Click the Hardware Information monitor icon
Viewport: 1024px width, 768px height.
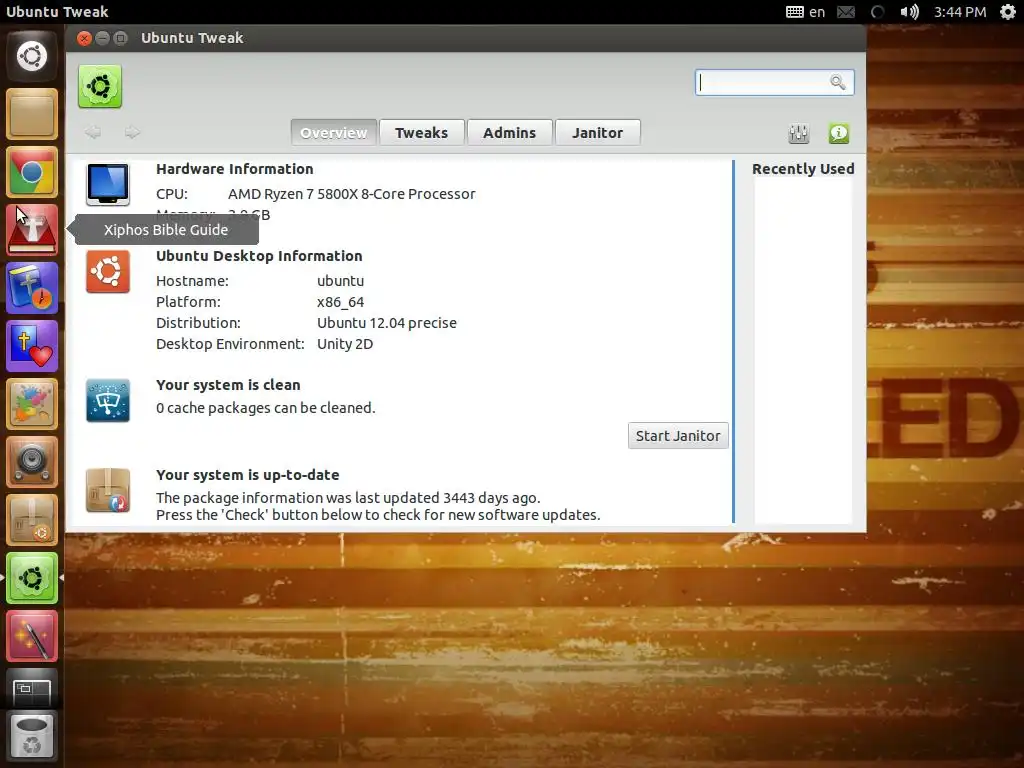[108, 184]
